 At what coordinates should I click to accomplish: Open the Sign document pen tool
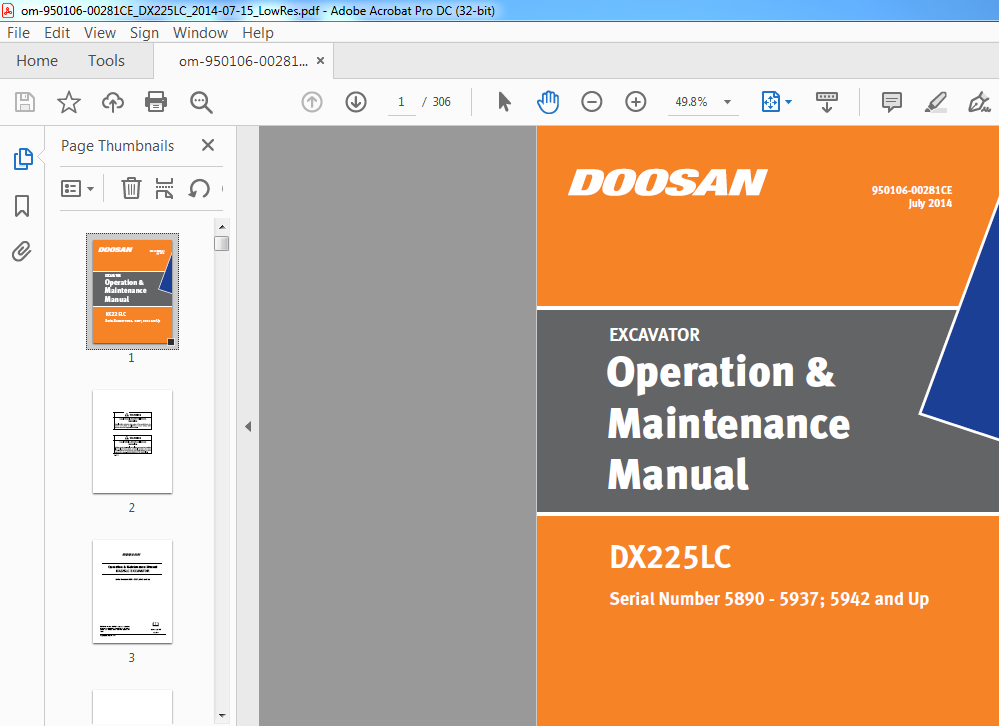coord(979,102)
